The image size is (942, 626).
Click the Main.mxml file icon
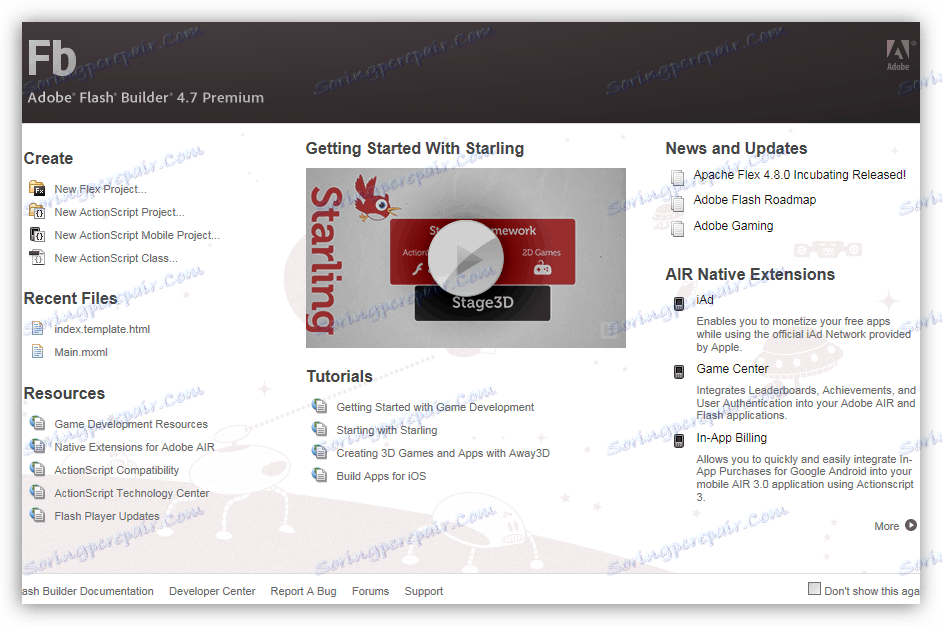pos(37,351)
